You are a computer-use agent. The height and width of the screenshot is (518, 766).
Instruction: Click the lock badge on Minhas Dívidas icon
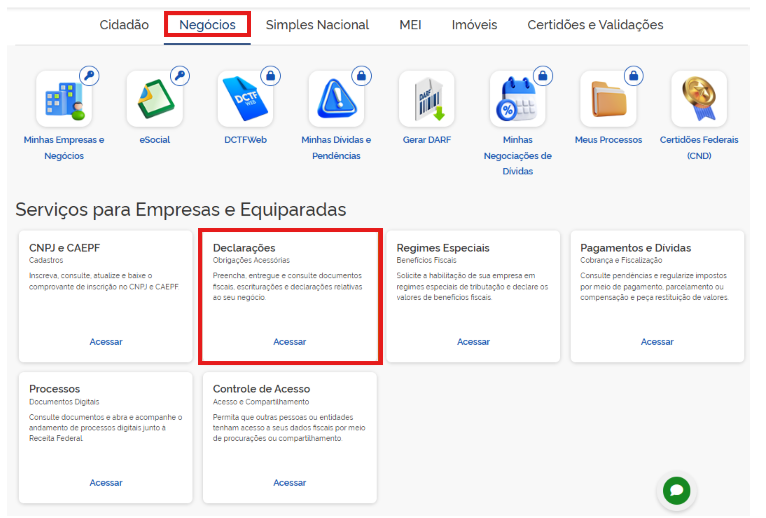(362, 76)
